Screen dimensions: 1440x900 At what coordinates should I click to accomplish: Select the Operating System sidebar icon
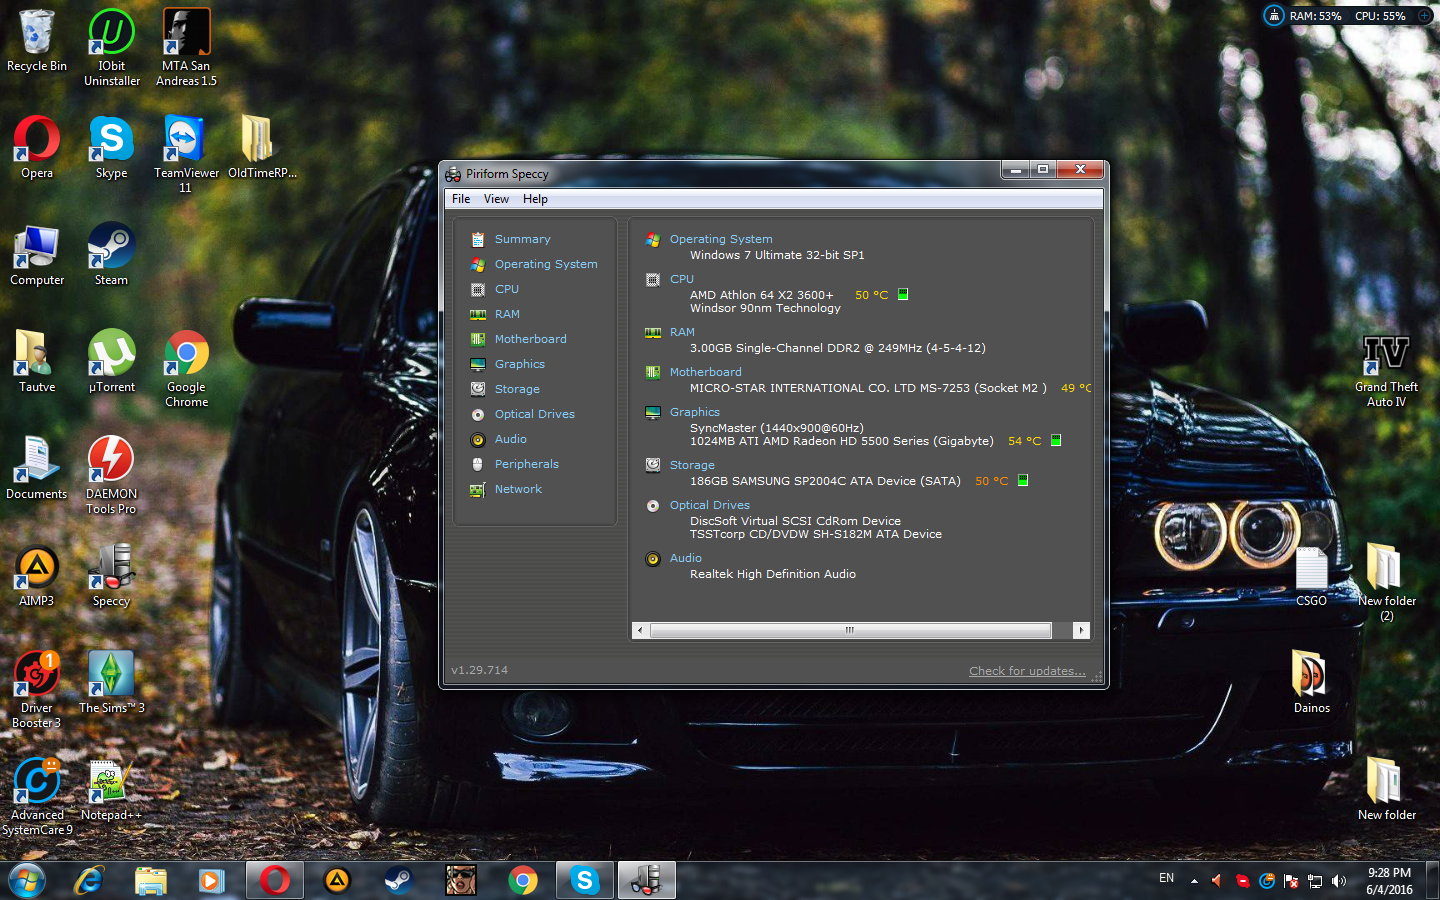pos(478,264)
